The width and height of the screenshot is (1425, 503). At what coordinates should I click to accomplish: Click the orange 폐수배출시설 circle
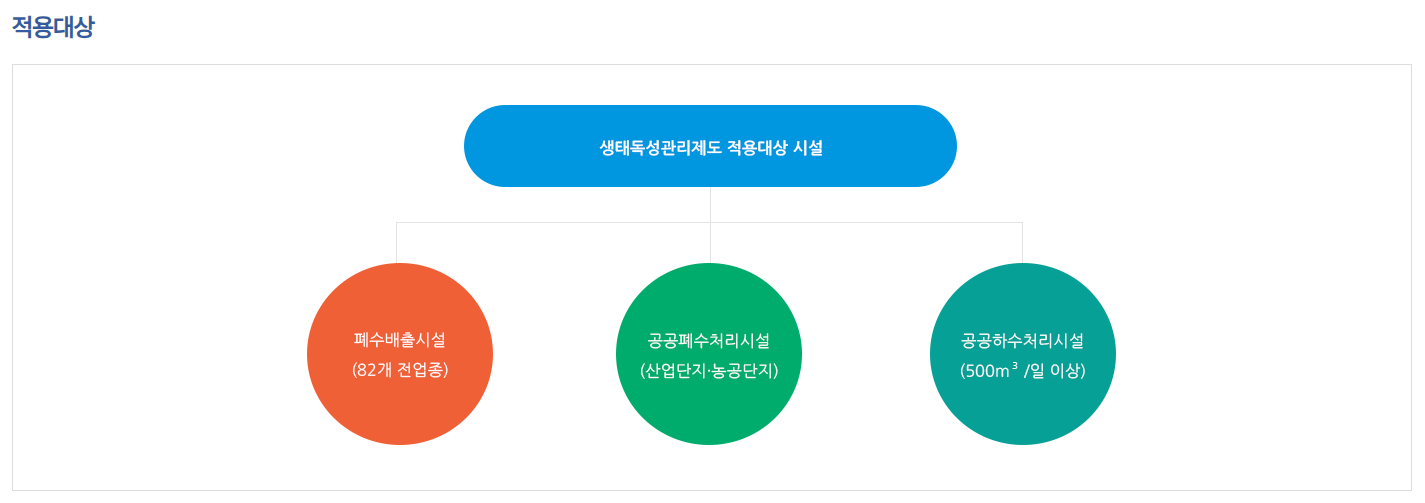(x=400, y=354)
